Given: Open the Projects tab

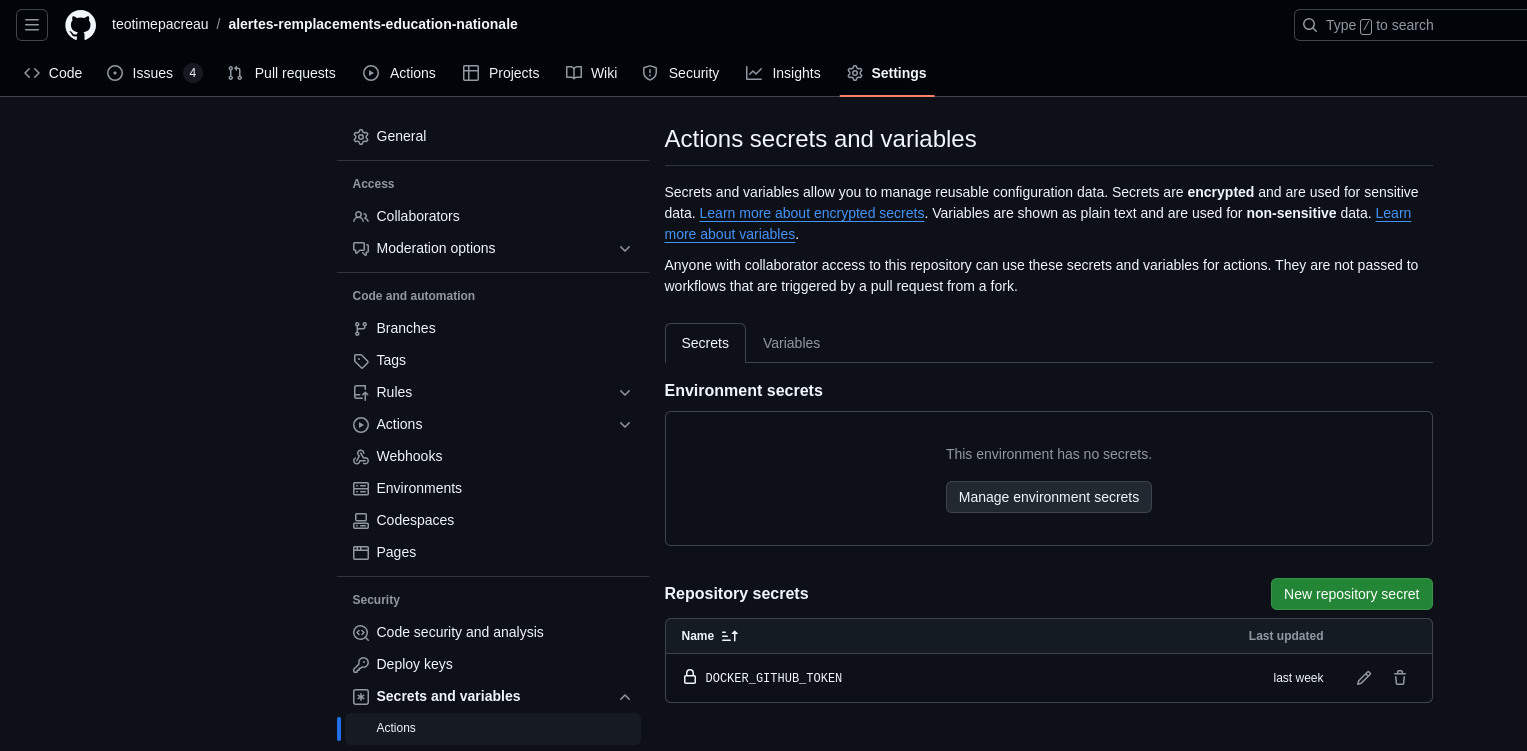Looking at the screenshot, I should [x=501, y=73].
